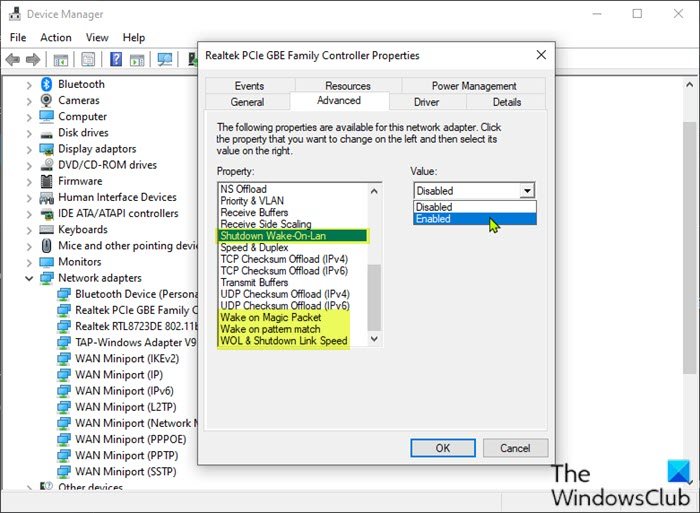Switch to the Details tab
This screenshot has width=700, height=513.
[x=506, y=102]
